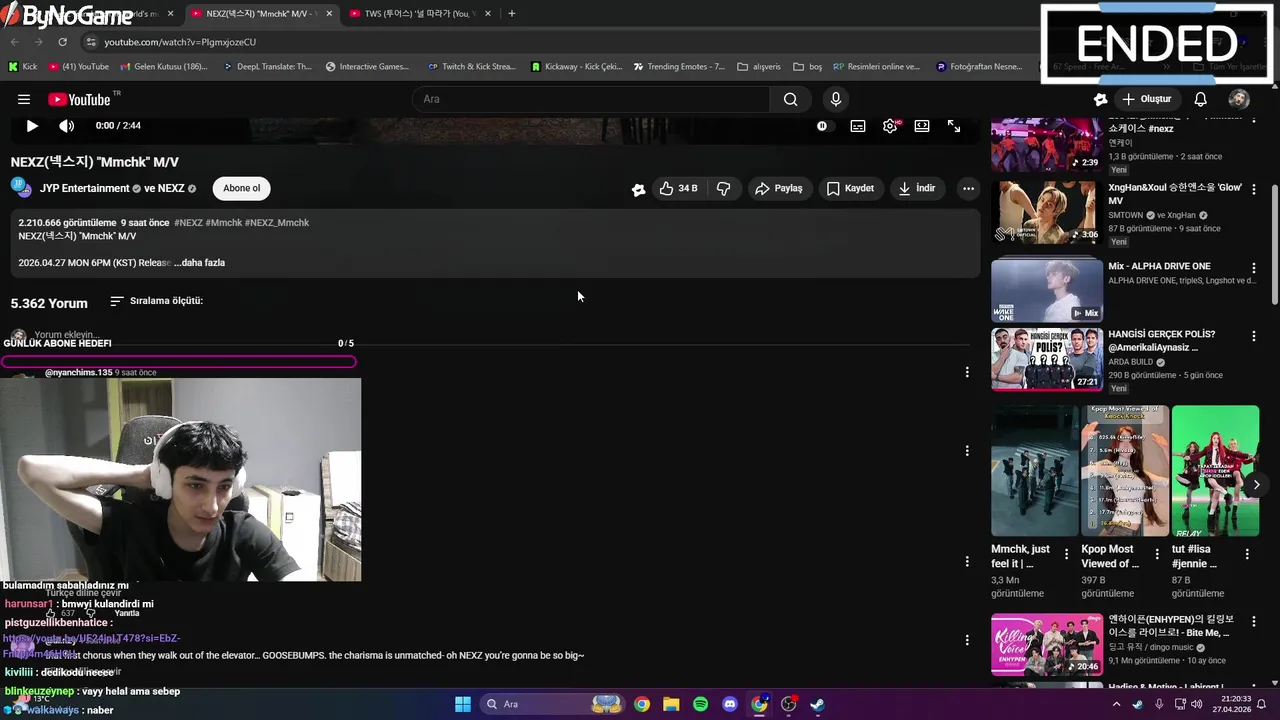Open more actions beside the İndir button
The image size is (1280, 720).
[967, 188]
